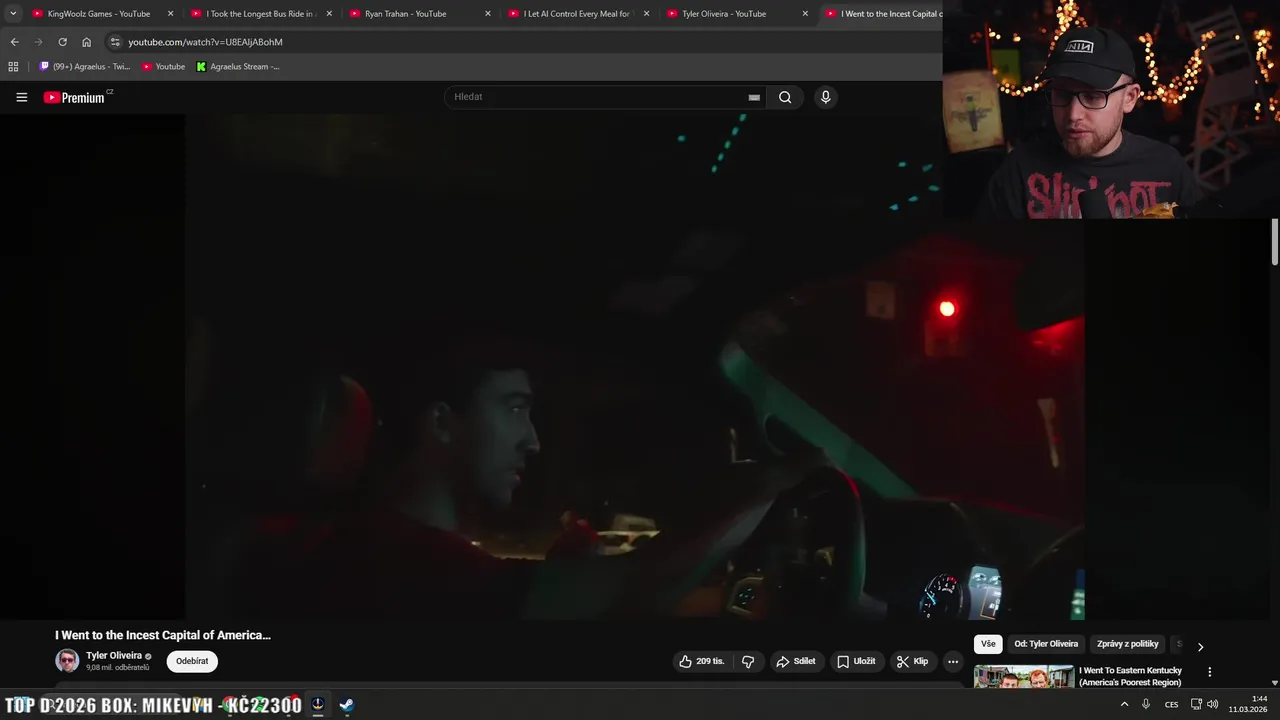This screenshot has width=1280, height=720.
Task: Open browser tab search dropdown
Action: [x=13, y=14]
